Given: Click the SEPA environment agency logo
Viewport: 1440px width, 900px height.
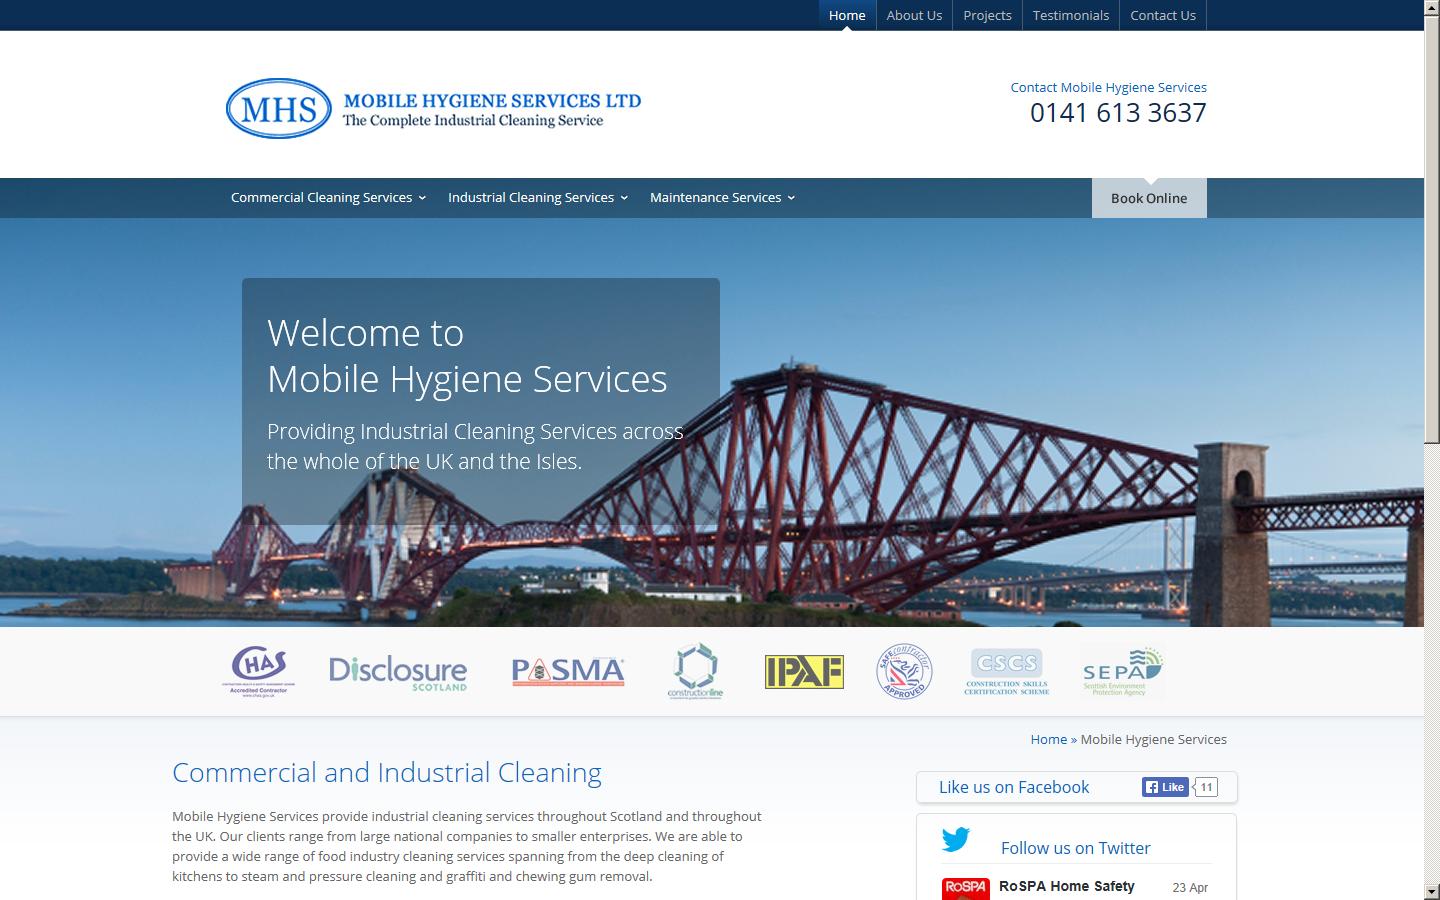Looking at the screenshot, I should point(1123,671).
